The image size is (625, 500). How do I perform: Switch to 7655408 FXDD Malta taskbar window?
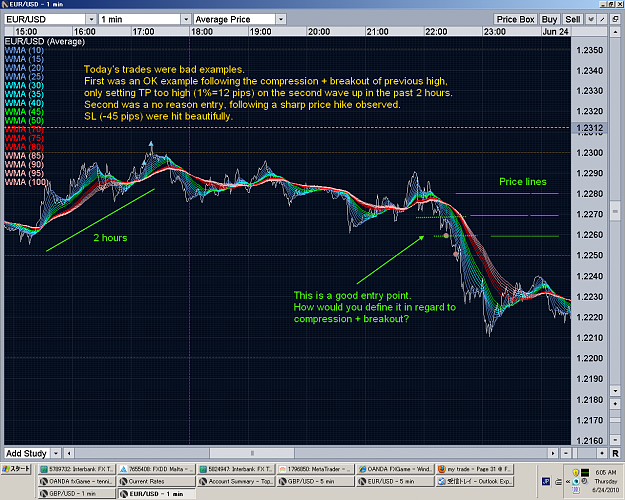click(157, 469)
